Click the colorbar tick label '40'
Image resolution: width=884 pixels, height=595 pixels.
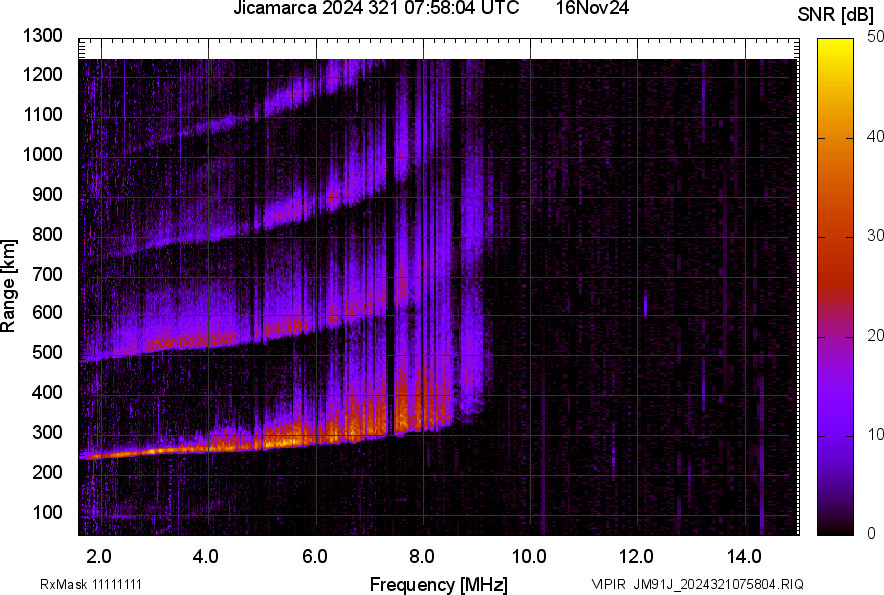(876, 136)
